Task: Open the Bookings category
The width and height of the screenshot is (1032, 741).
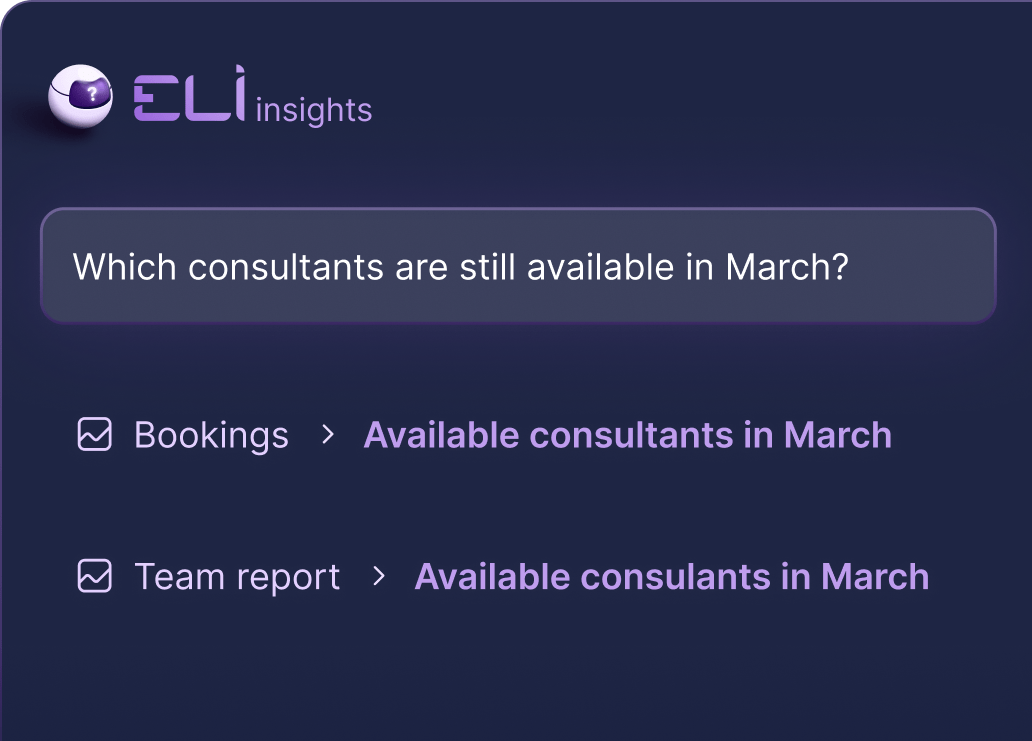Action: 211,435
